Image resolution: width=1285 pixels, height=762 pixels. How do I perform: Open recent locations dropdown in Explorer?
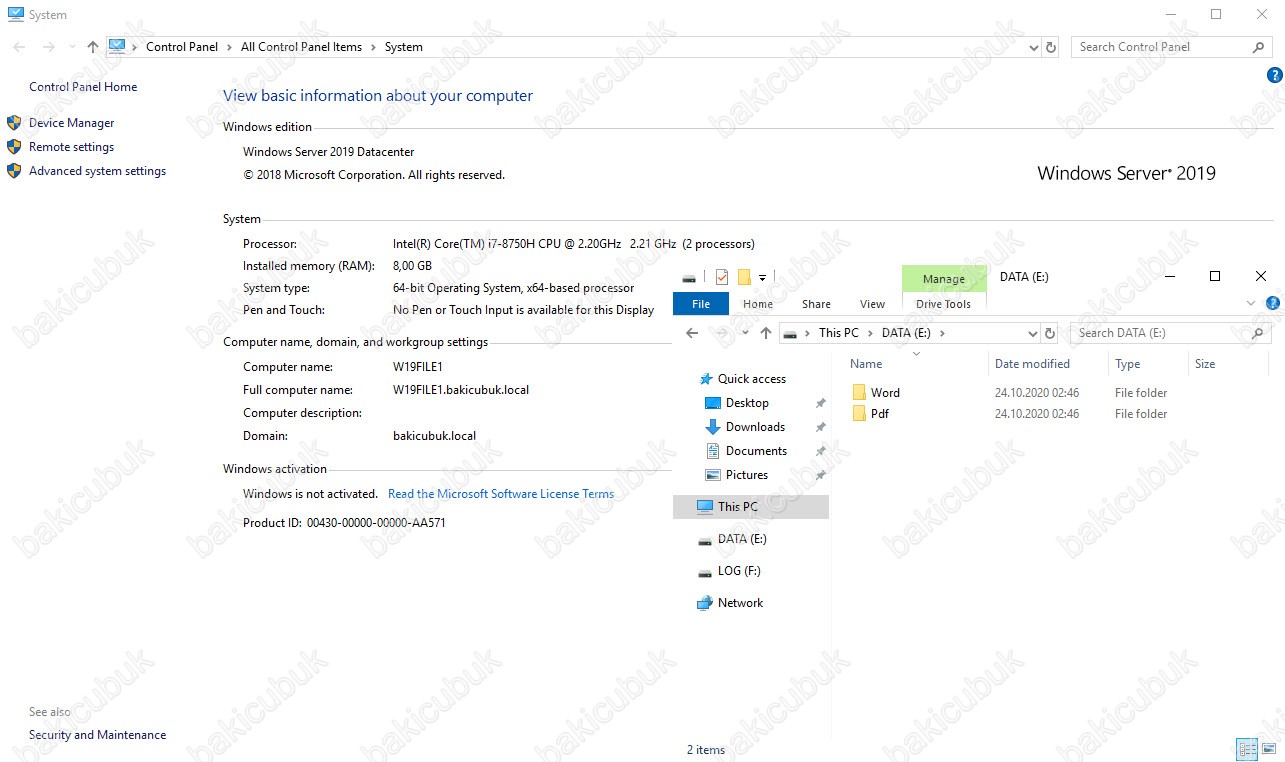(x=745, y=333)
